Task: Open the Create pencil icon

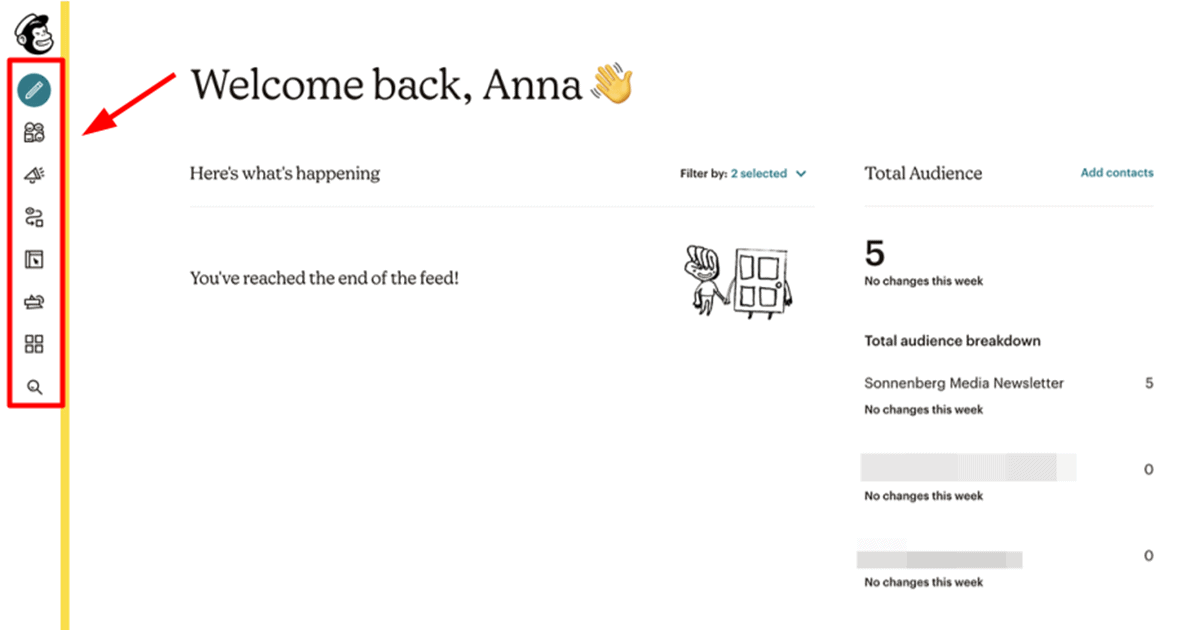Action: [34, 91]
